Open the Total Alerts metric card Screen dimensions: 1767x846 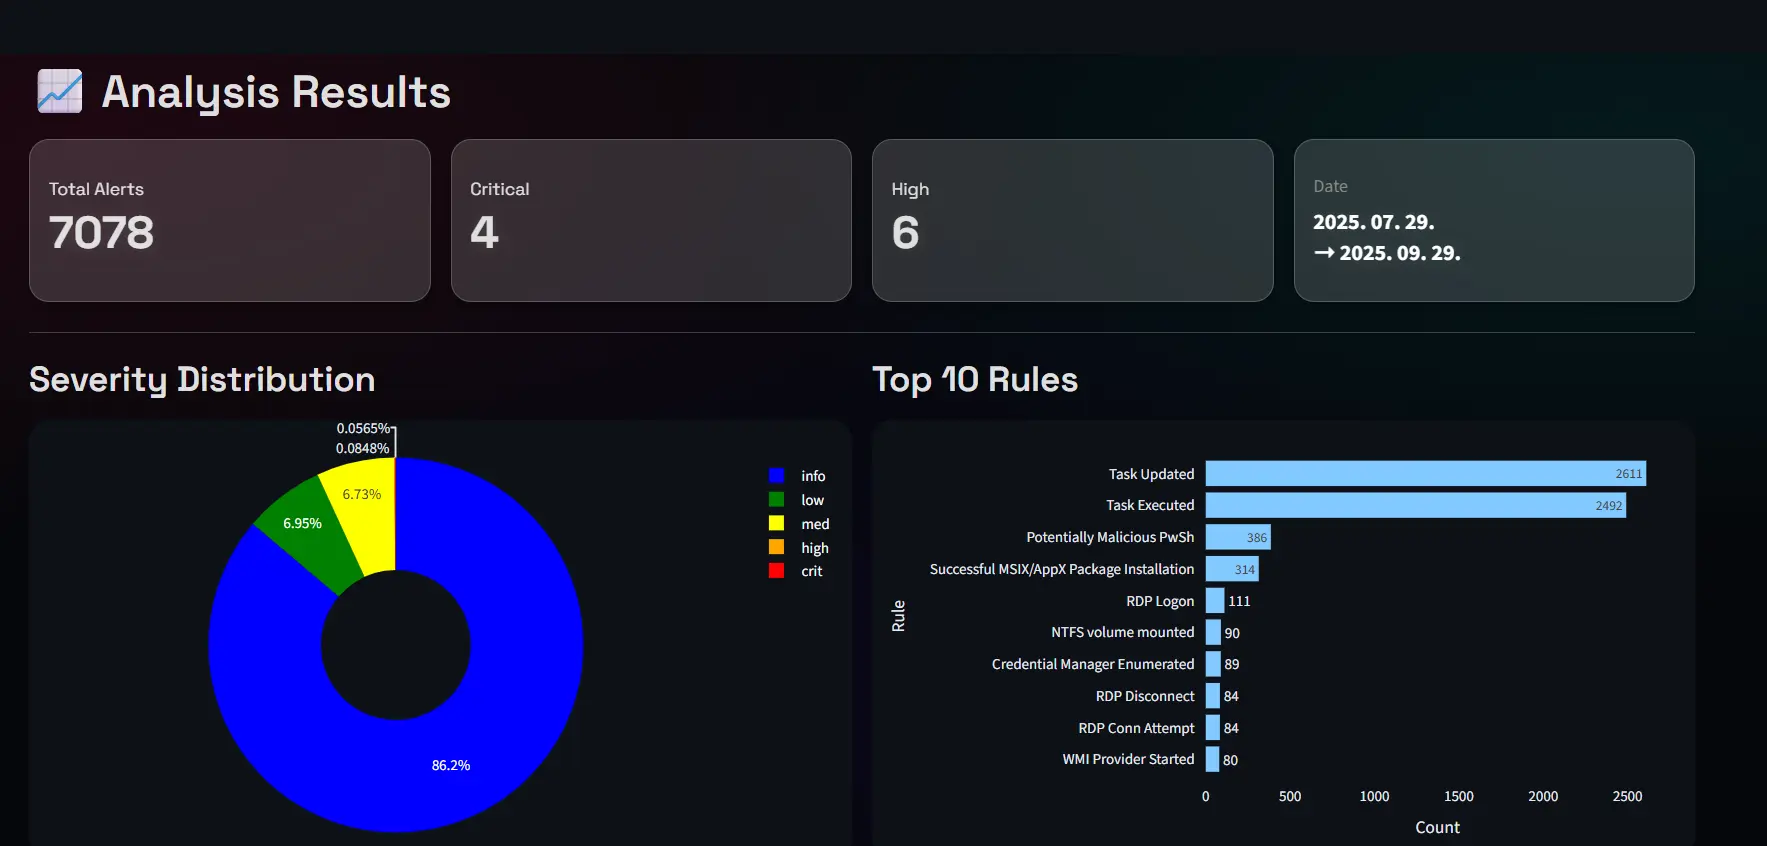pyautogui.click(x=229, y=220)
